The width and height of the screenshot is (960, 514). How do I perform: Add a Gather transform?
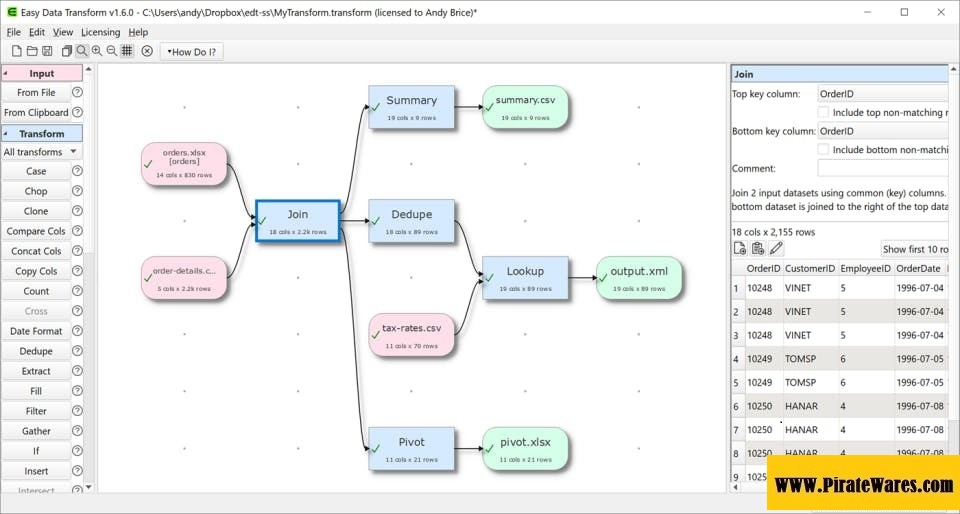(36, 431)
